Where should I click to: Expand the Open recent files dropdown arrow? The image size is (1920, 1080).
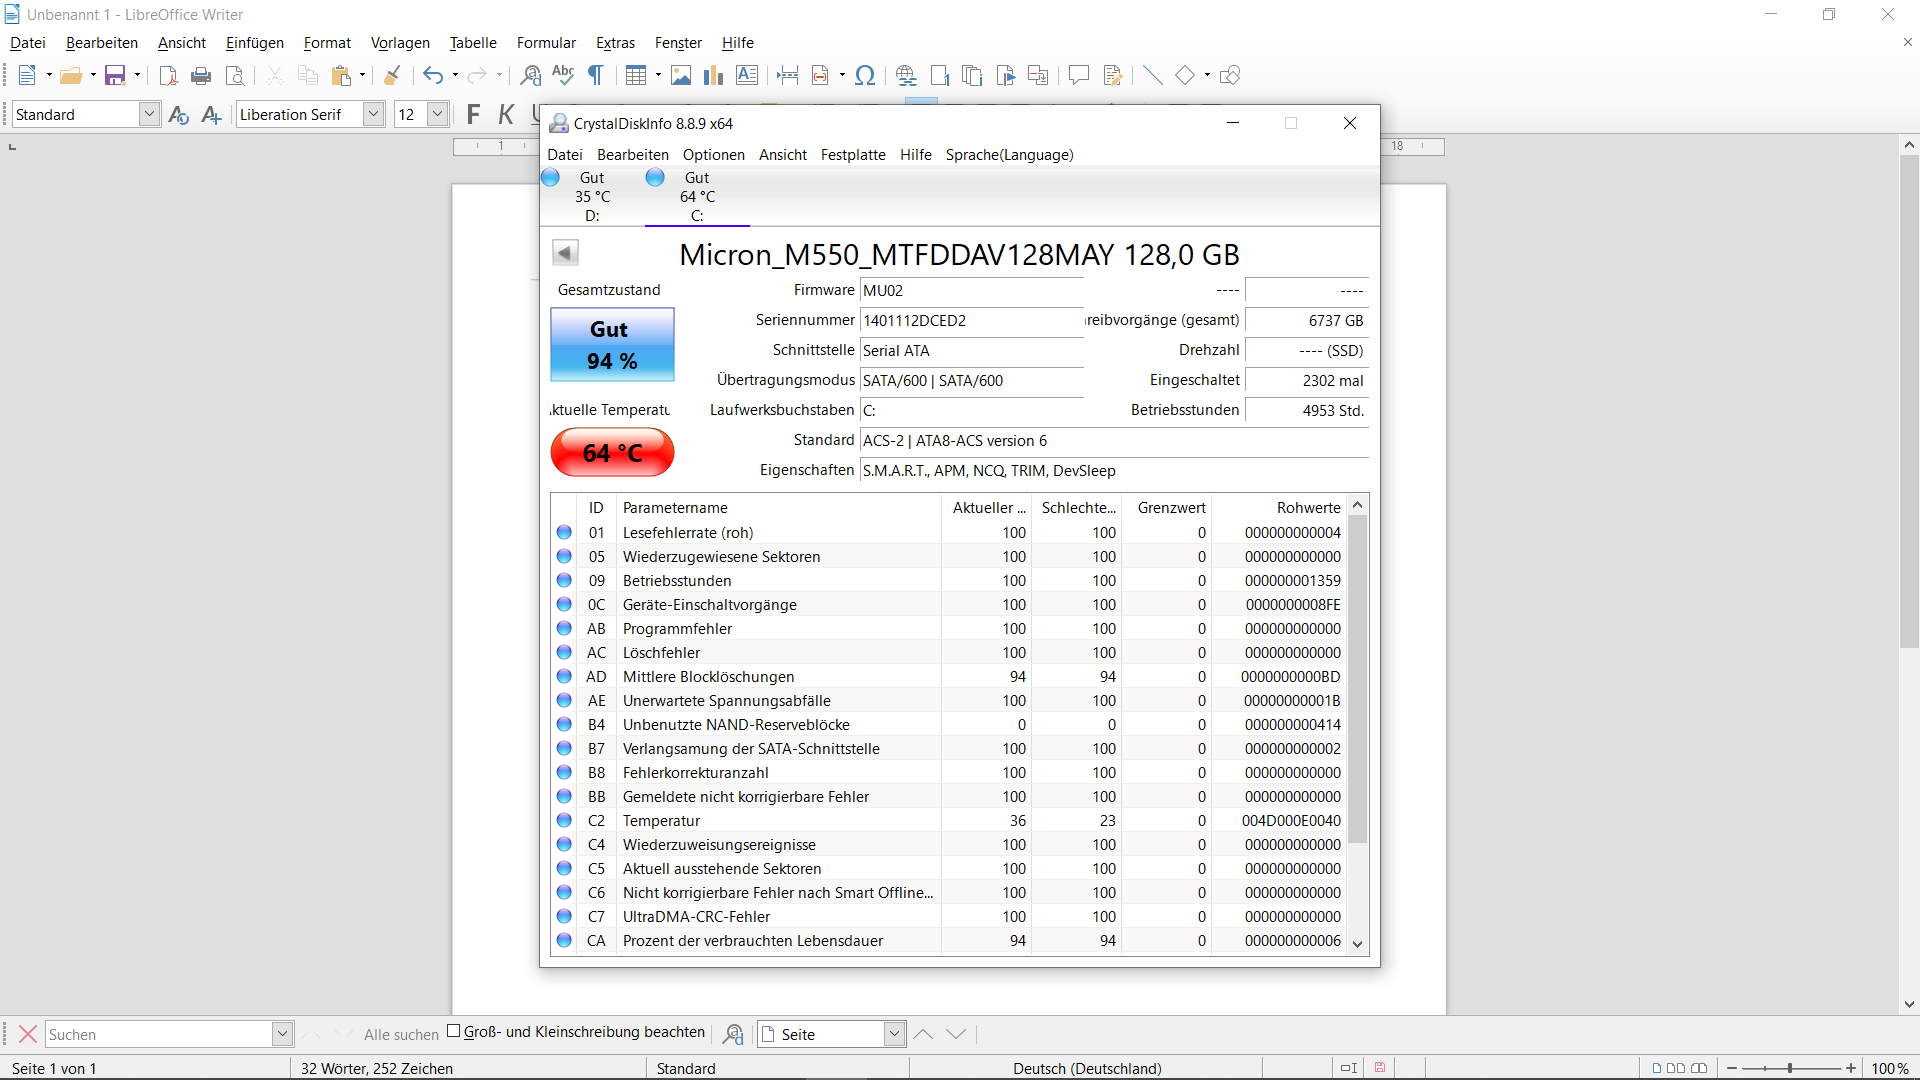[x=93, y=75]
